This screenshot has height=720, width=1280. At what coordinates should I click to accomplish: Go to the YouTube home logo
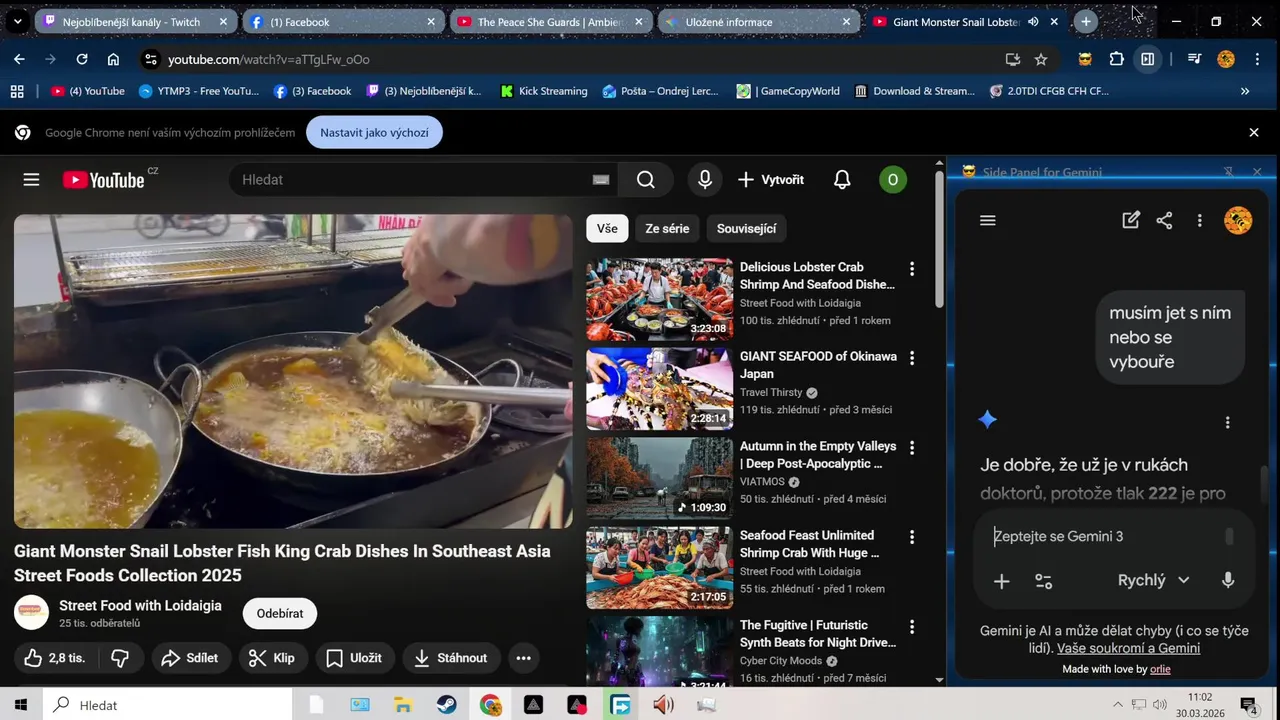pos(104,180)
